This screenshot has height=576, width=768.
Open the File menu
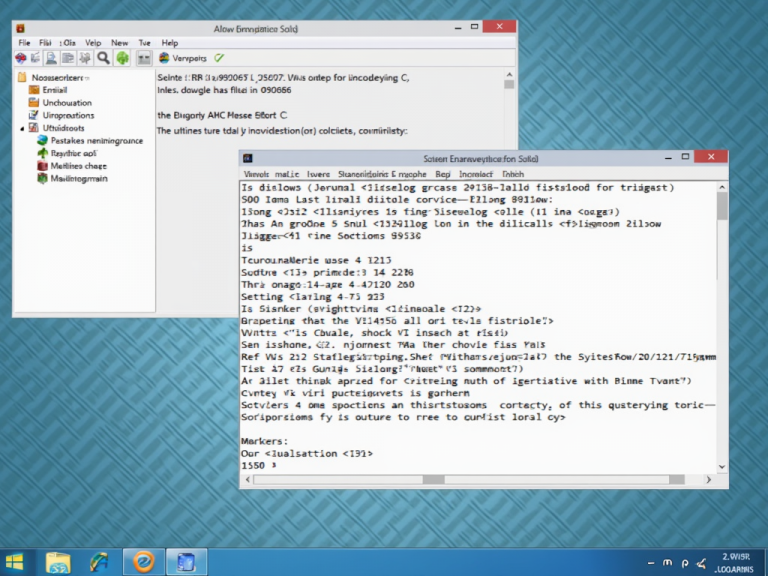tap(24, 43)
